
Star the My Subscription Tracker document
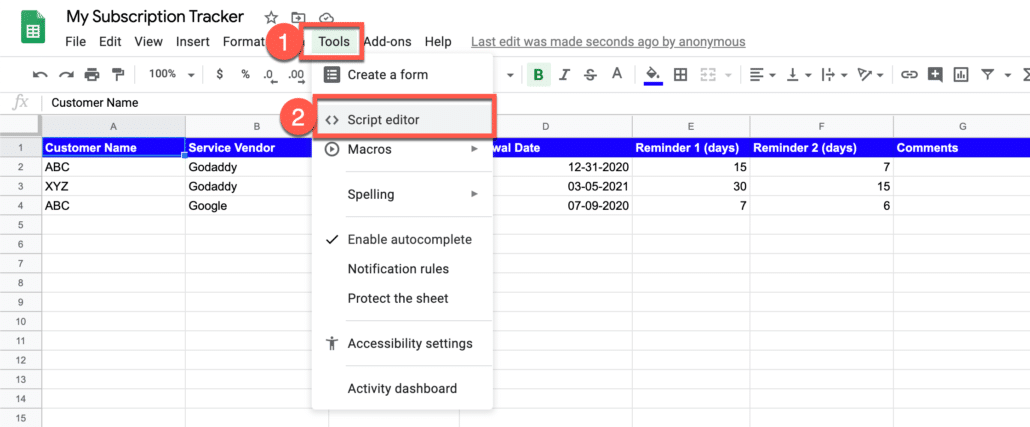coord(271,18)
